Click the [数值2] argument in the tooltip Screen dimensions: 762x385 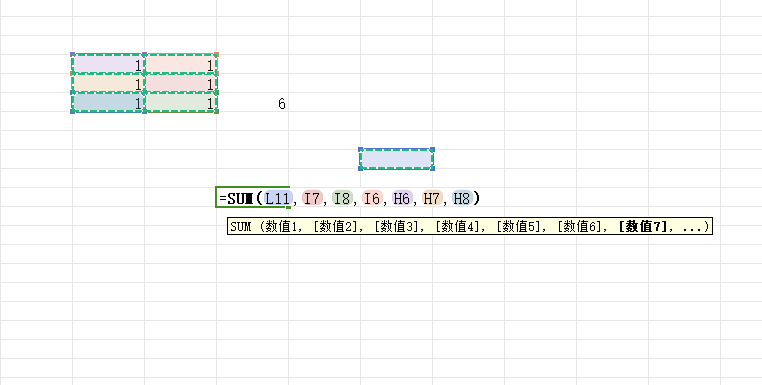pyautogui.click(x=335, y=227)
